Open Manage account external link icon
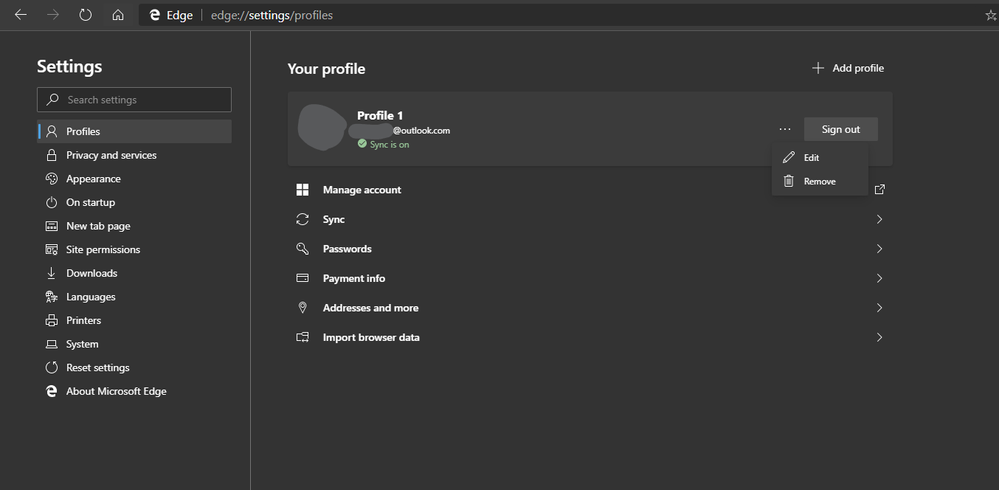Viewport: 999px width, 490px height. coord(880,189)
